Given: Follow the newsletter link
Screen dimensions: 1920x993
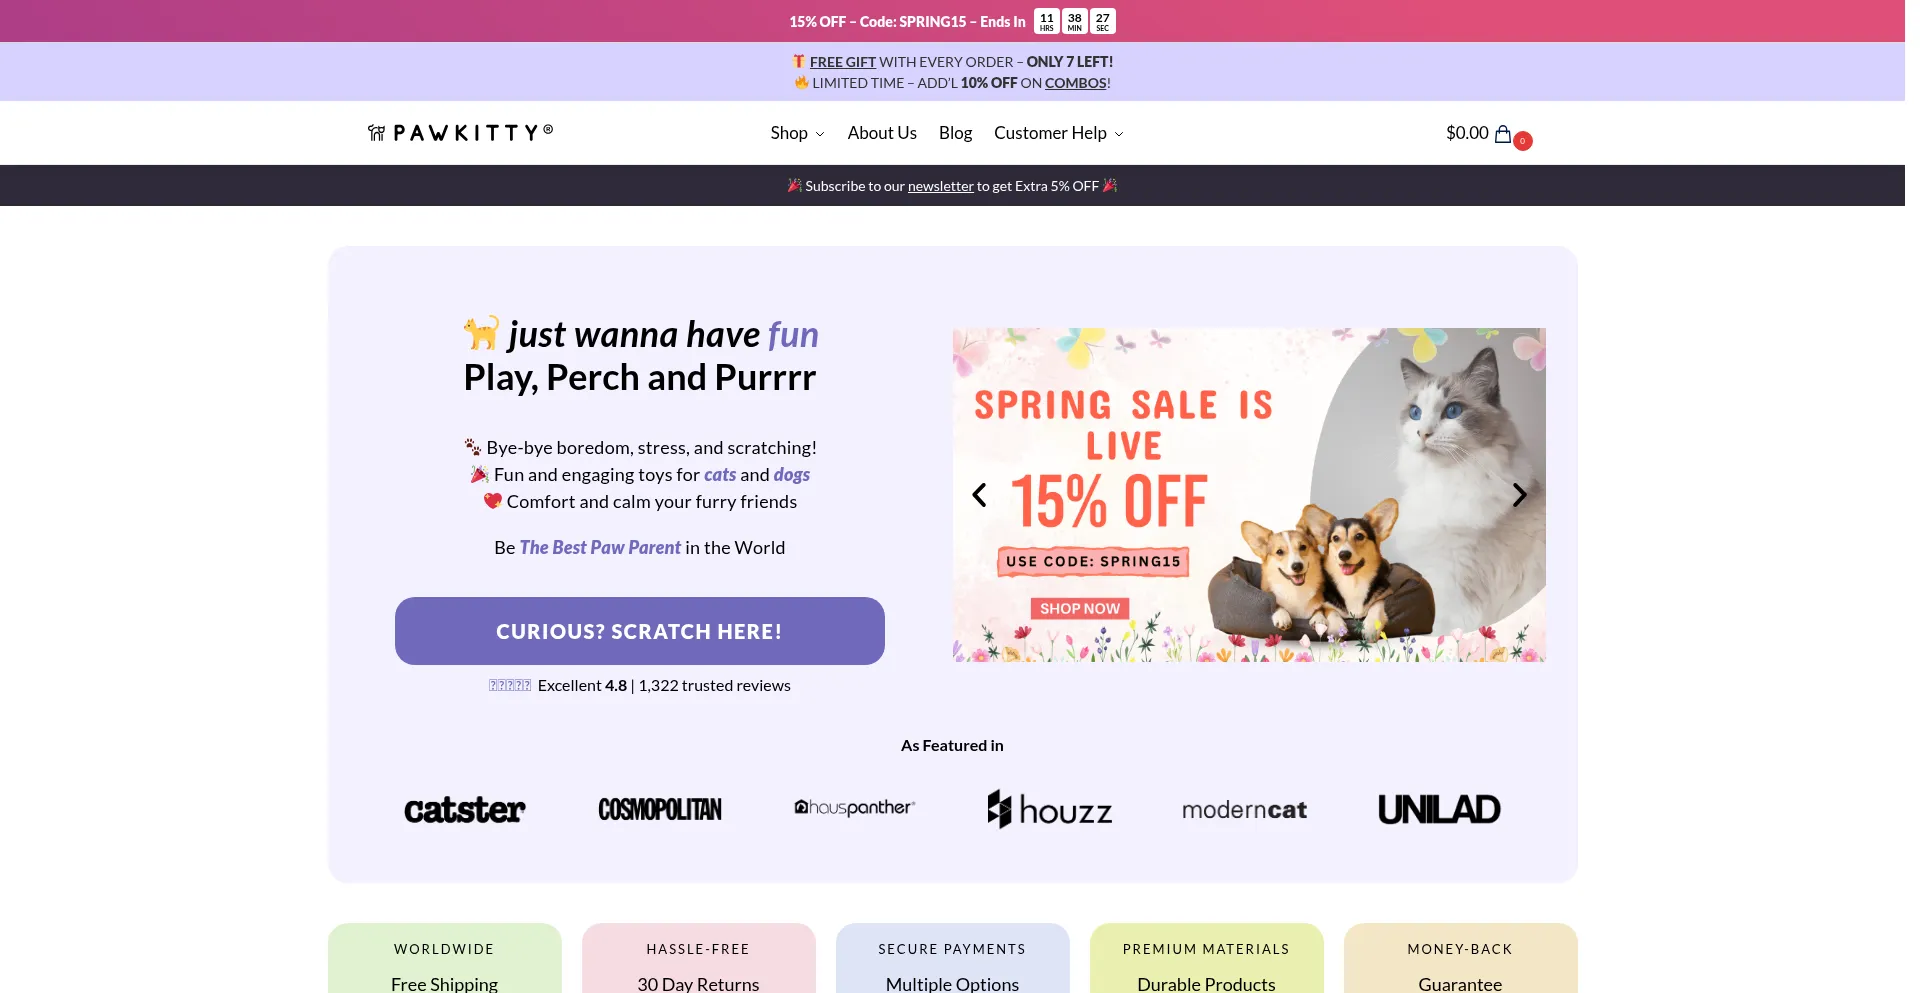Looking at the screenshot, I should 940,186.
